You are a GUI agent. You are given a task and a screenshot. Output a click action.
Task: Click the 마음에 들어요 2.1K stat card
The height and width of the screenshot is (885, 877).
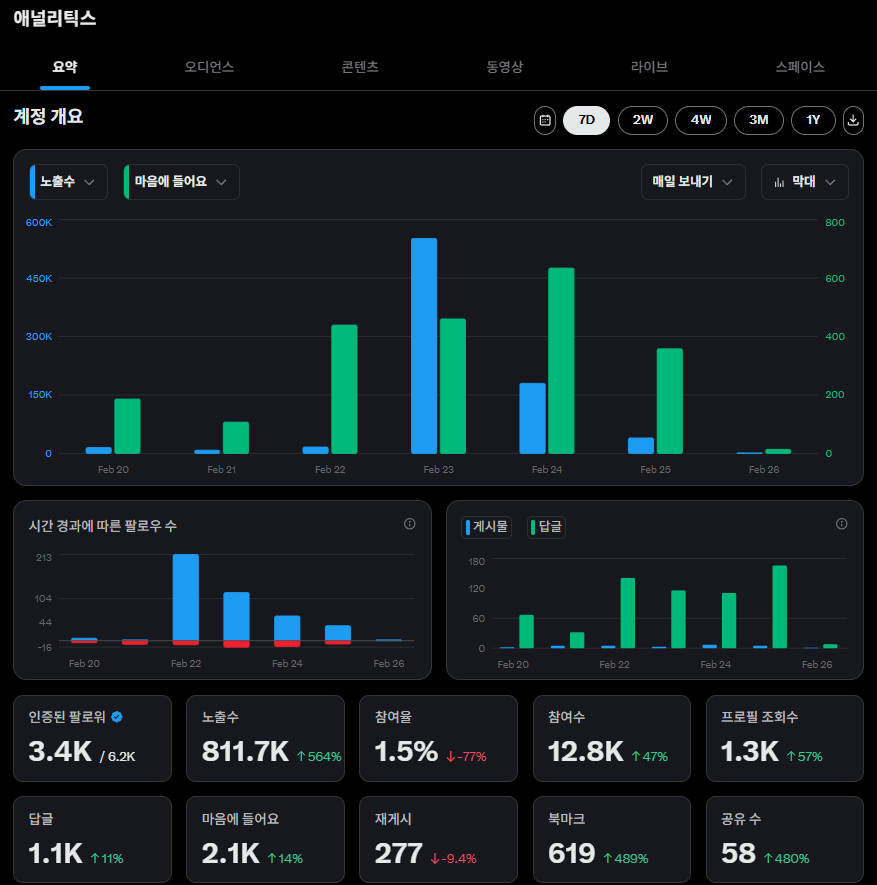point(265,839)
